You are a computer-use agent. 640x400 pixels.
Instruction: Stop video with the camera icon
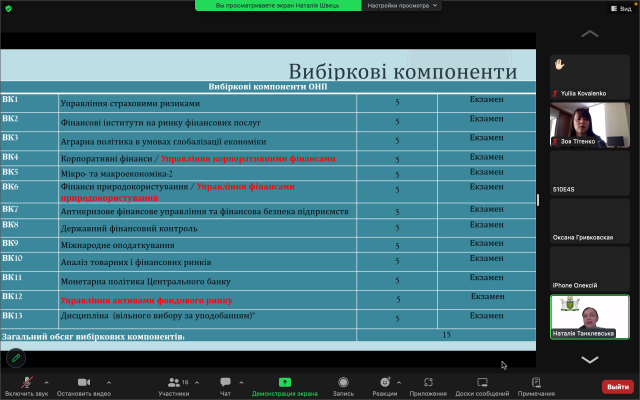coord(84,382)
